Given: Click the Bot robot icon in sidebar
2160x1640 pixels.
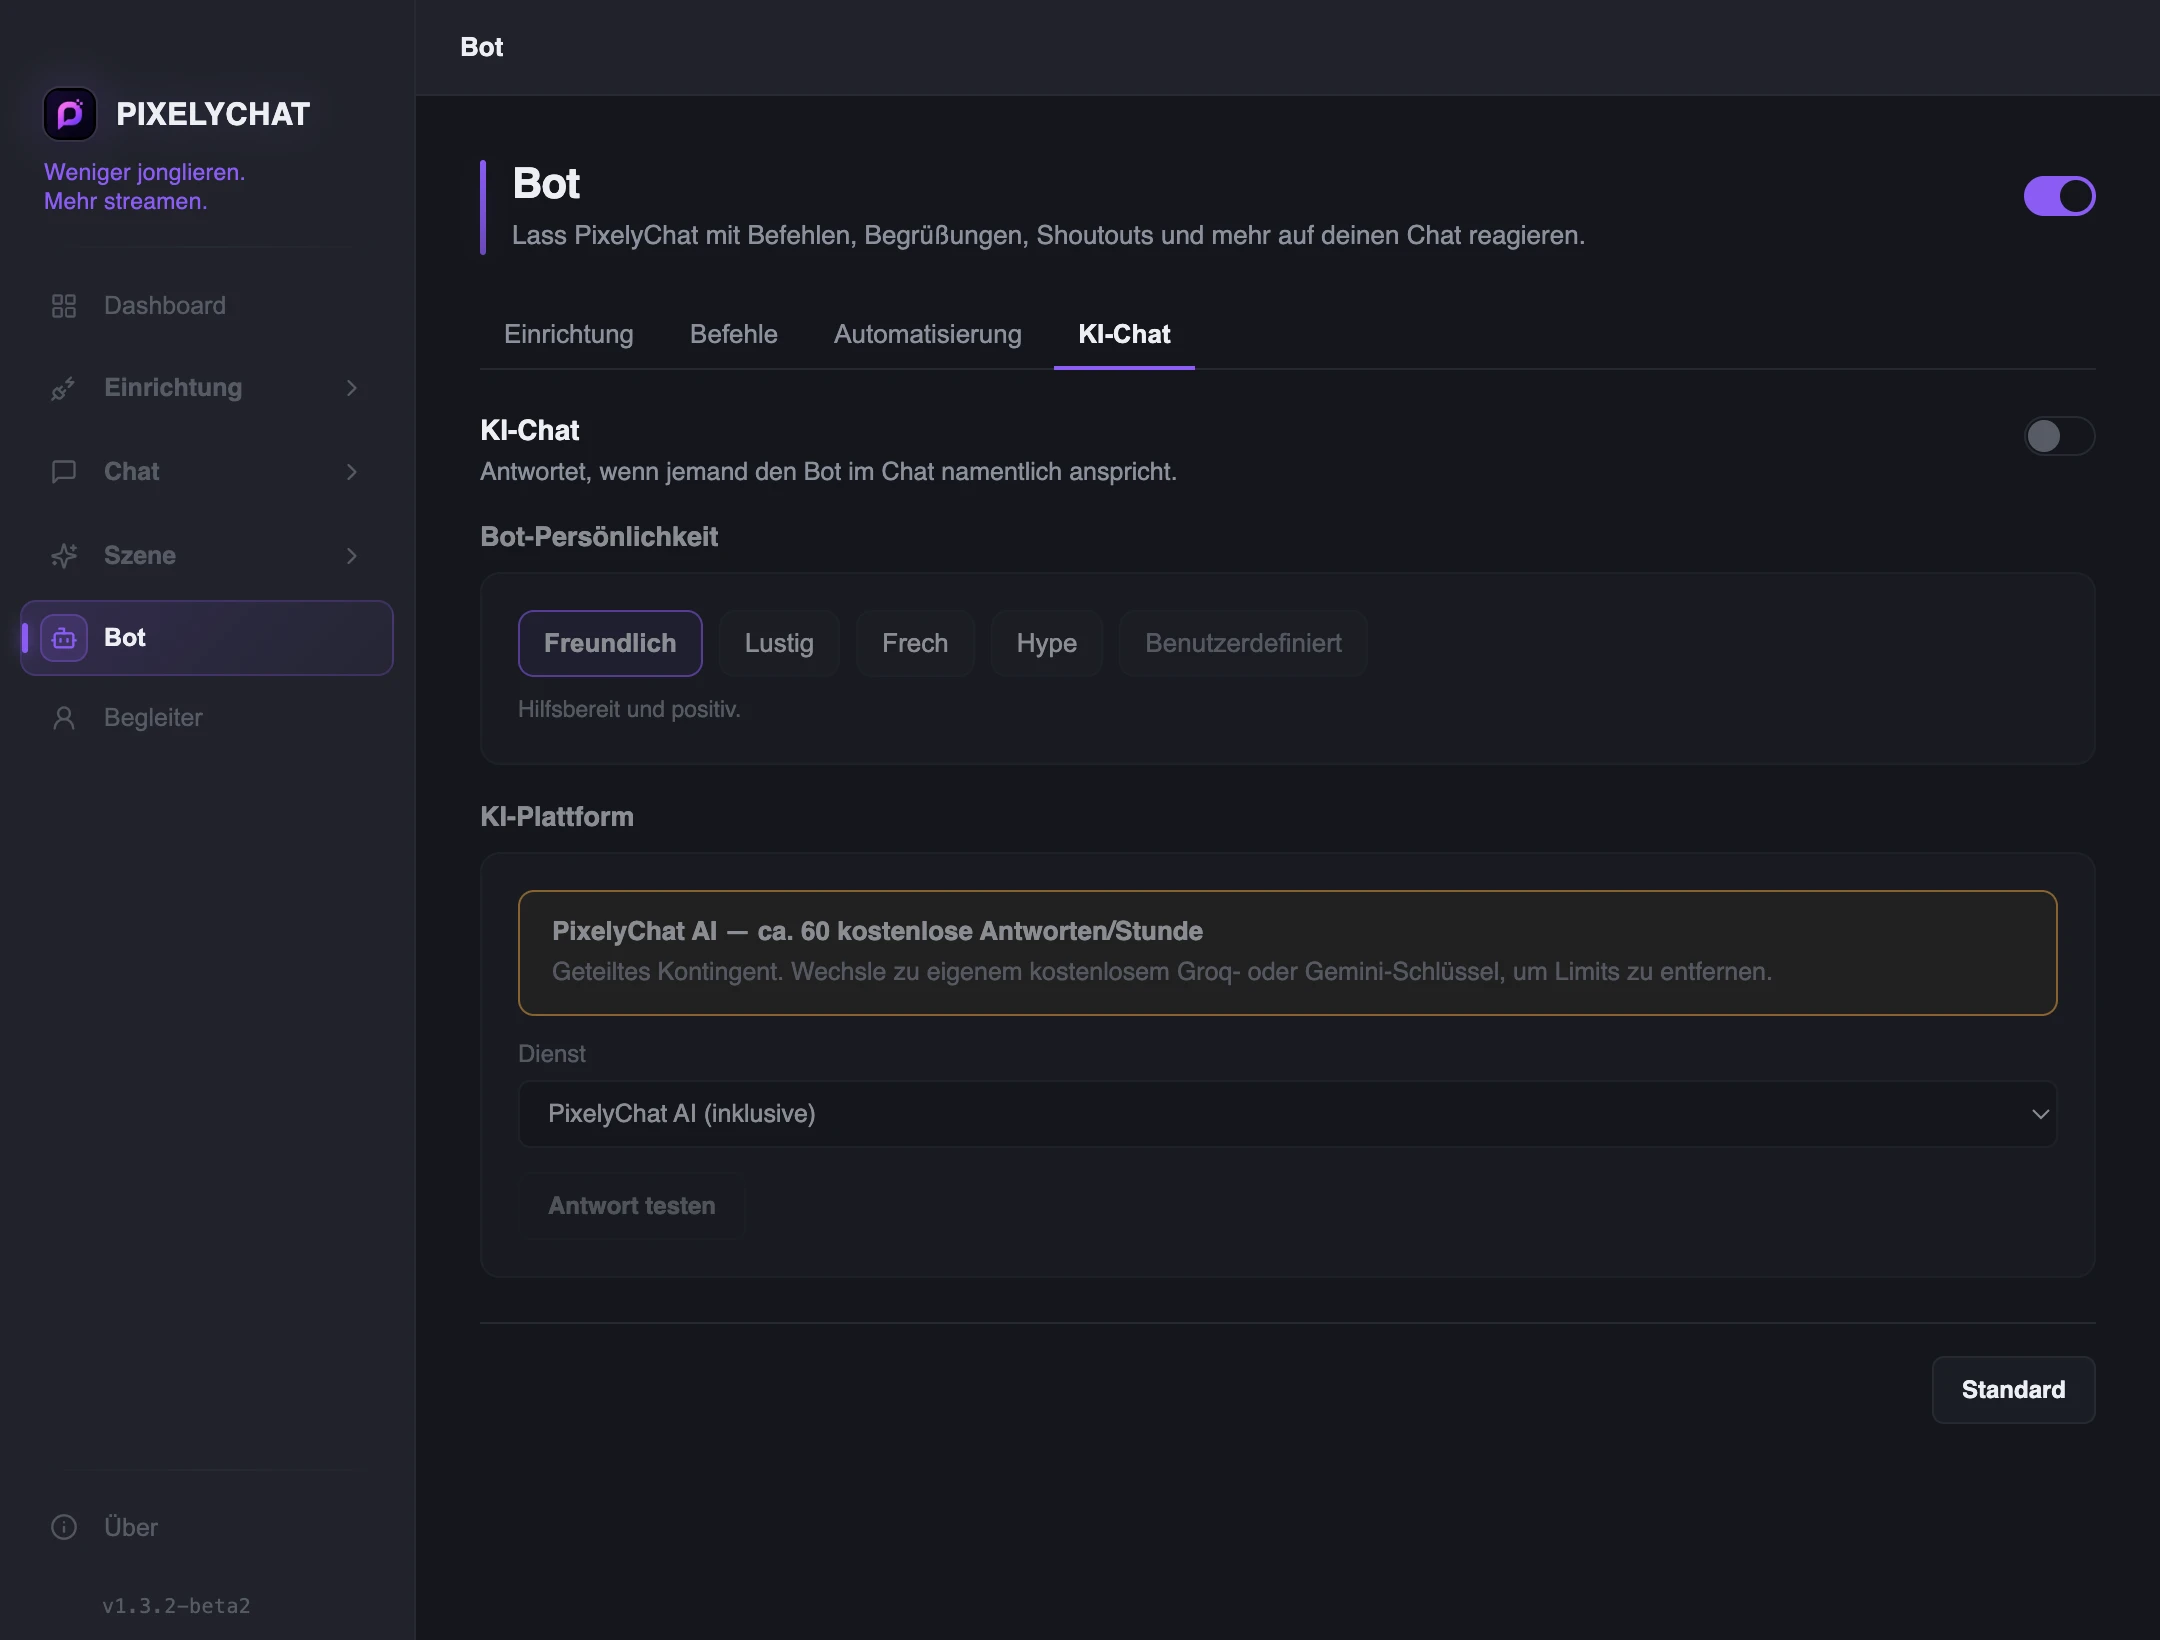Looking at the screenshot, I should point(64,638).
